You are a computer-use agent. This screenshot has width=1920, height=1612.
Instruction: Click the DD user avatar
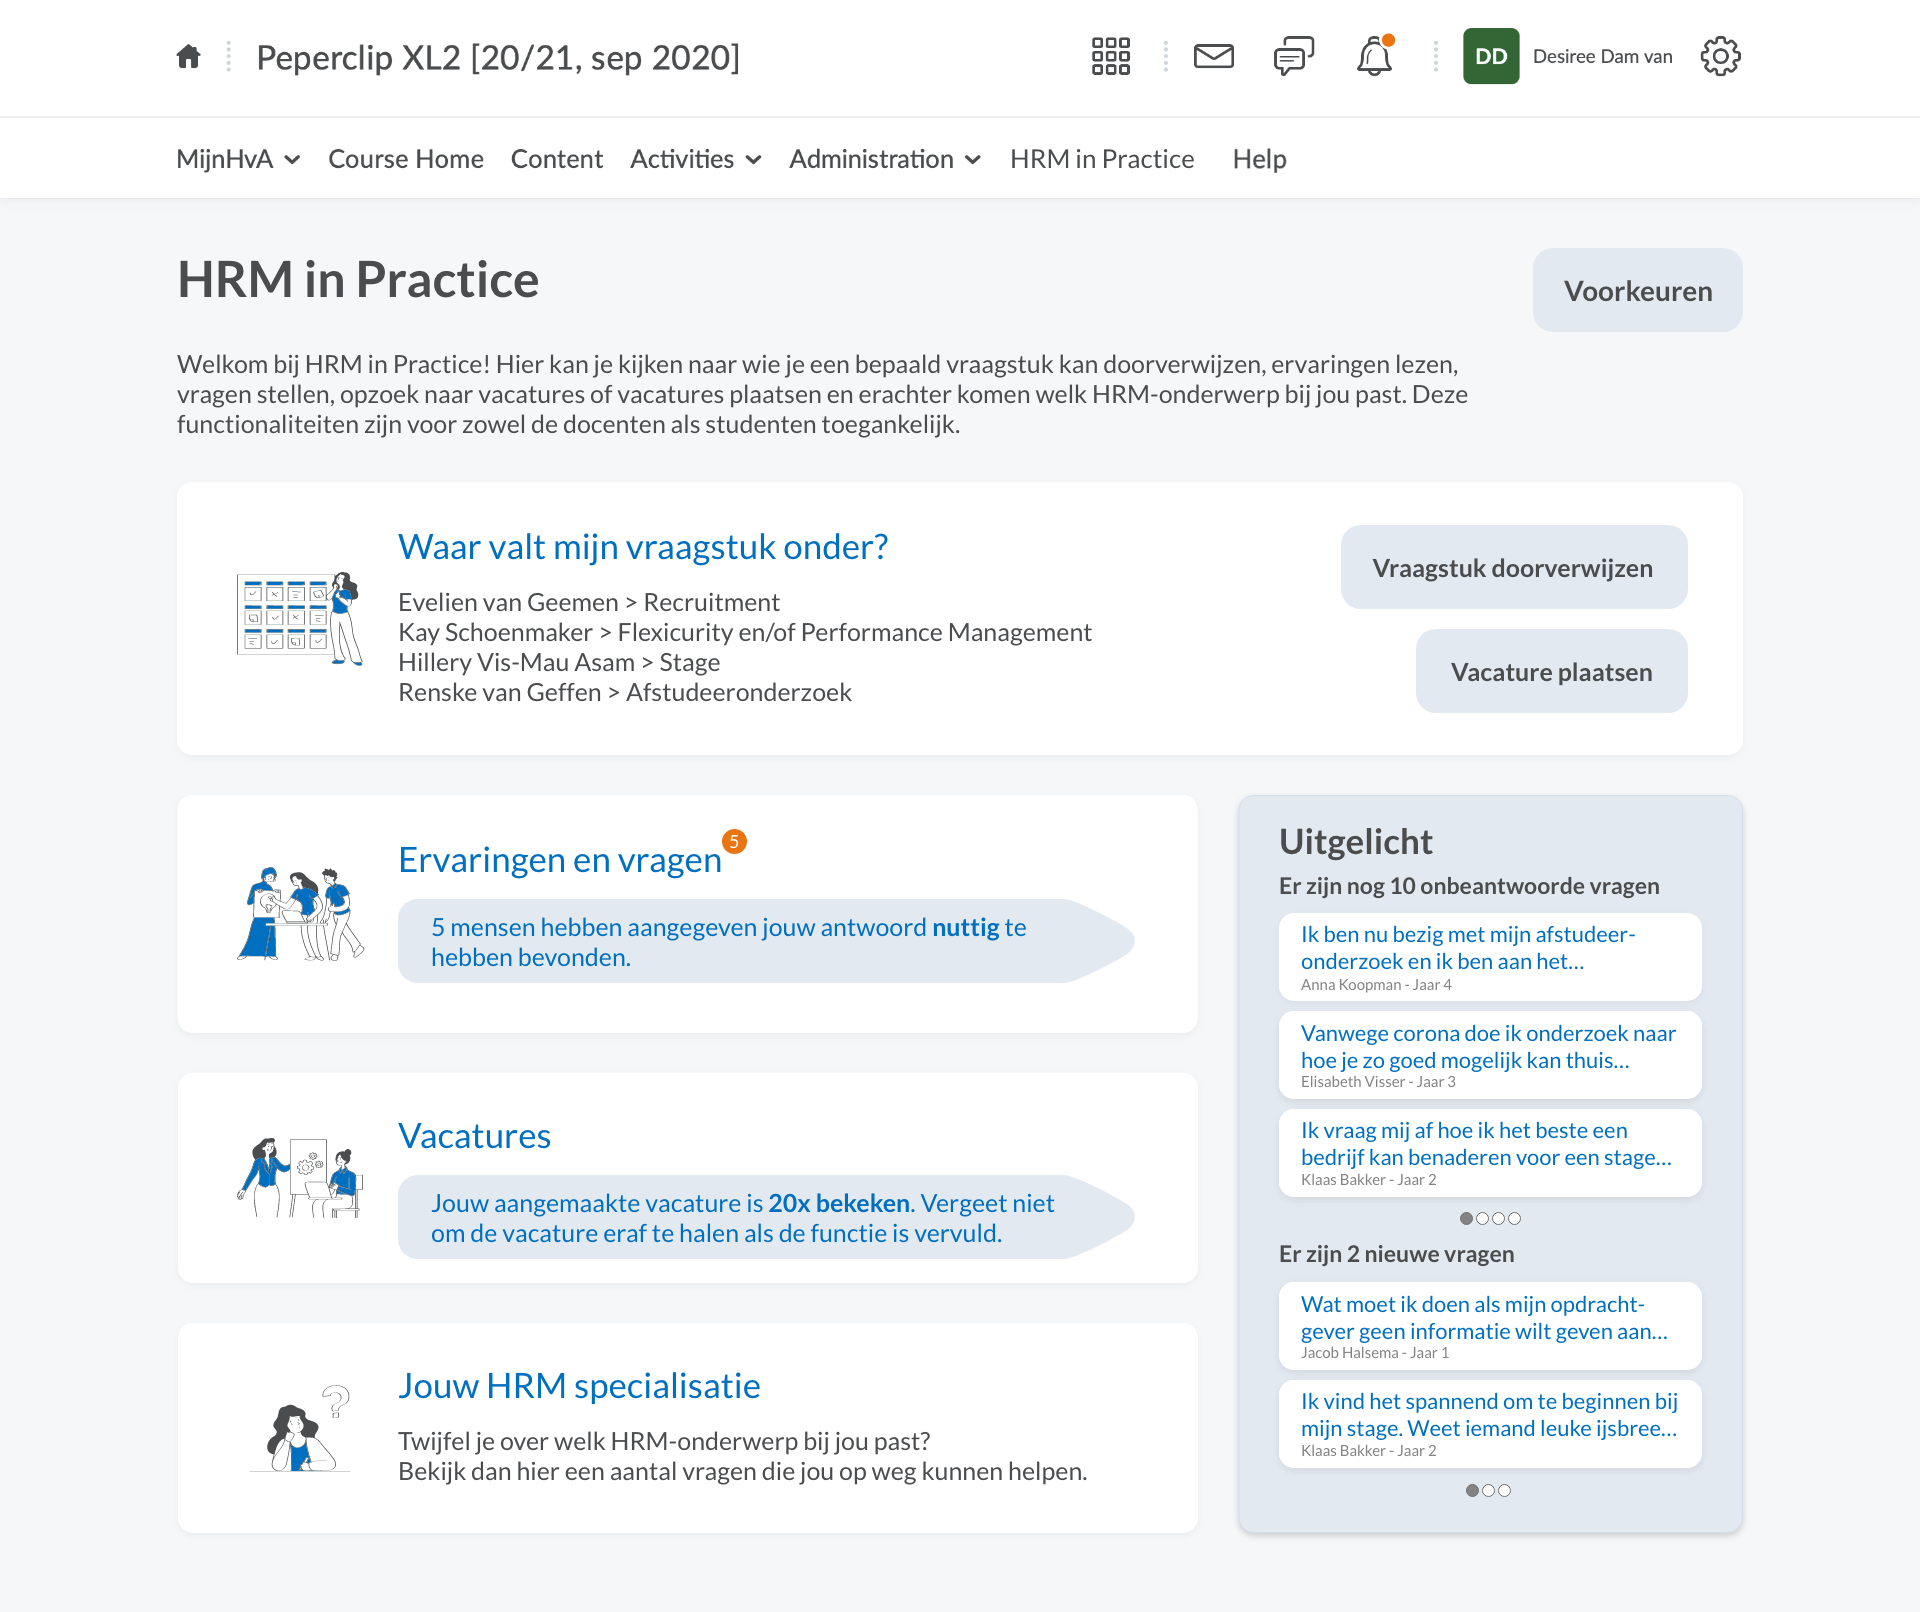click(x=1490, y=57)
